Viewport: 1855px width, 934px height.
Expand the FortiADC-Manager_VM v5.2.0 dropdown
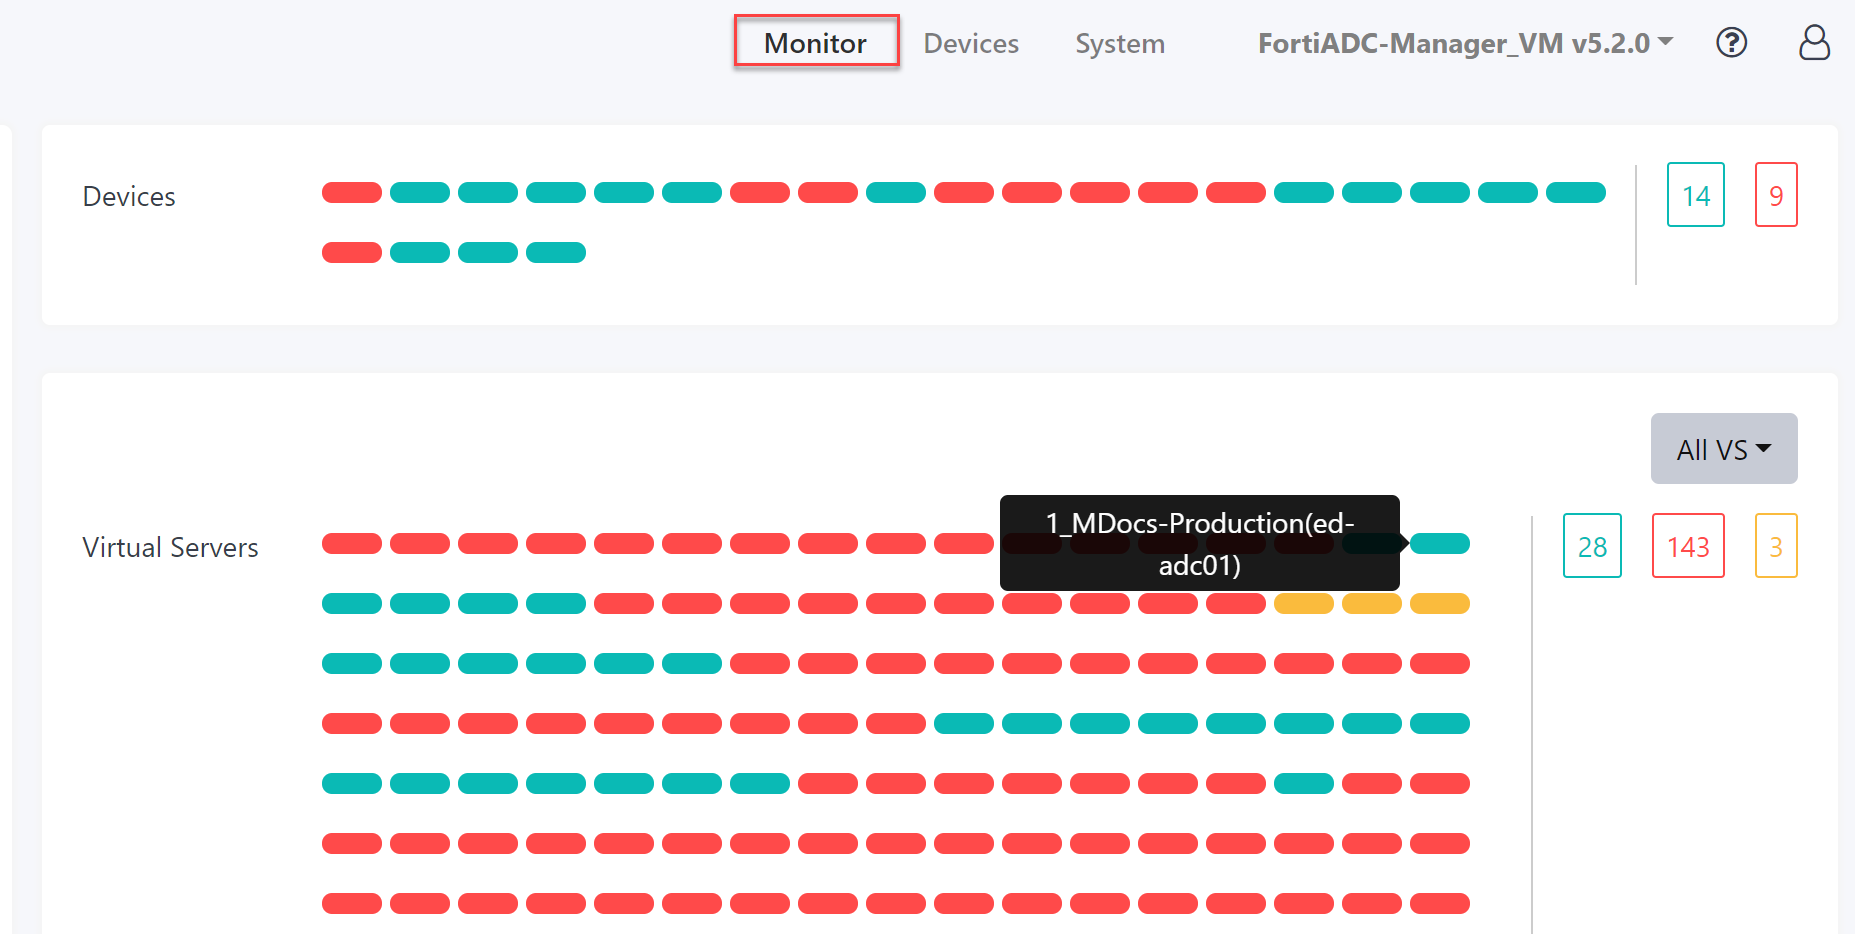click(x=1464, y=43)
